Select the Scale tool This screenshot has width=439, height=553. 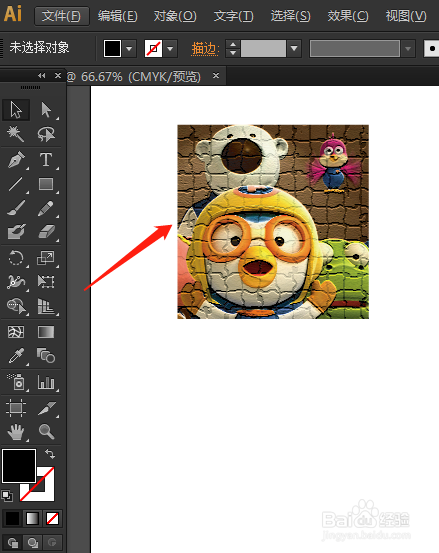tap(46, 258)
